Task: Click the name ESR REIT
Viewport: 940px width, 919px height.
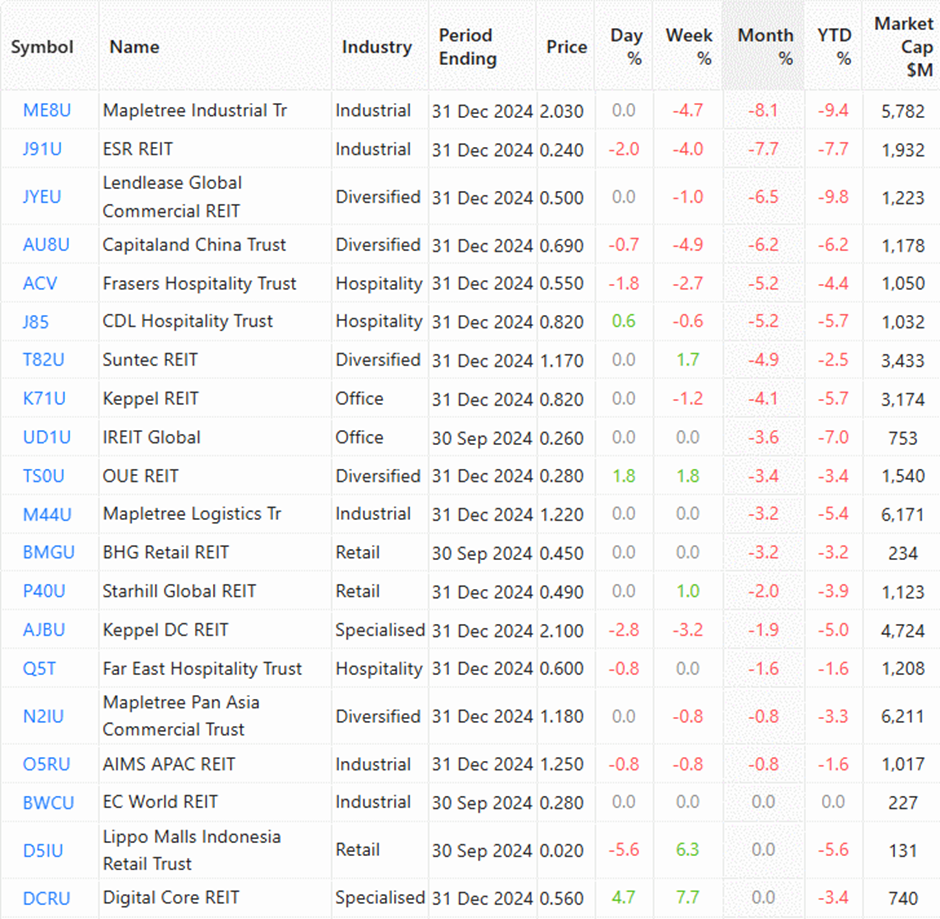Action: coord(138,149)
